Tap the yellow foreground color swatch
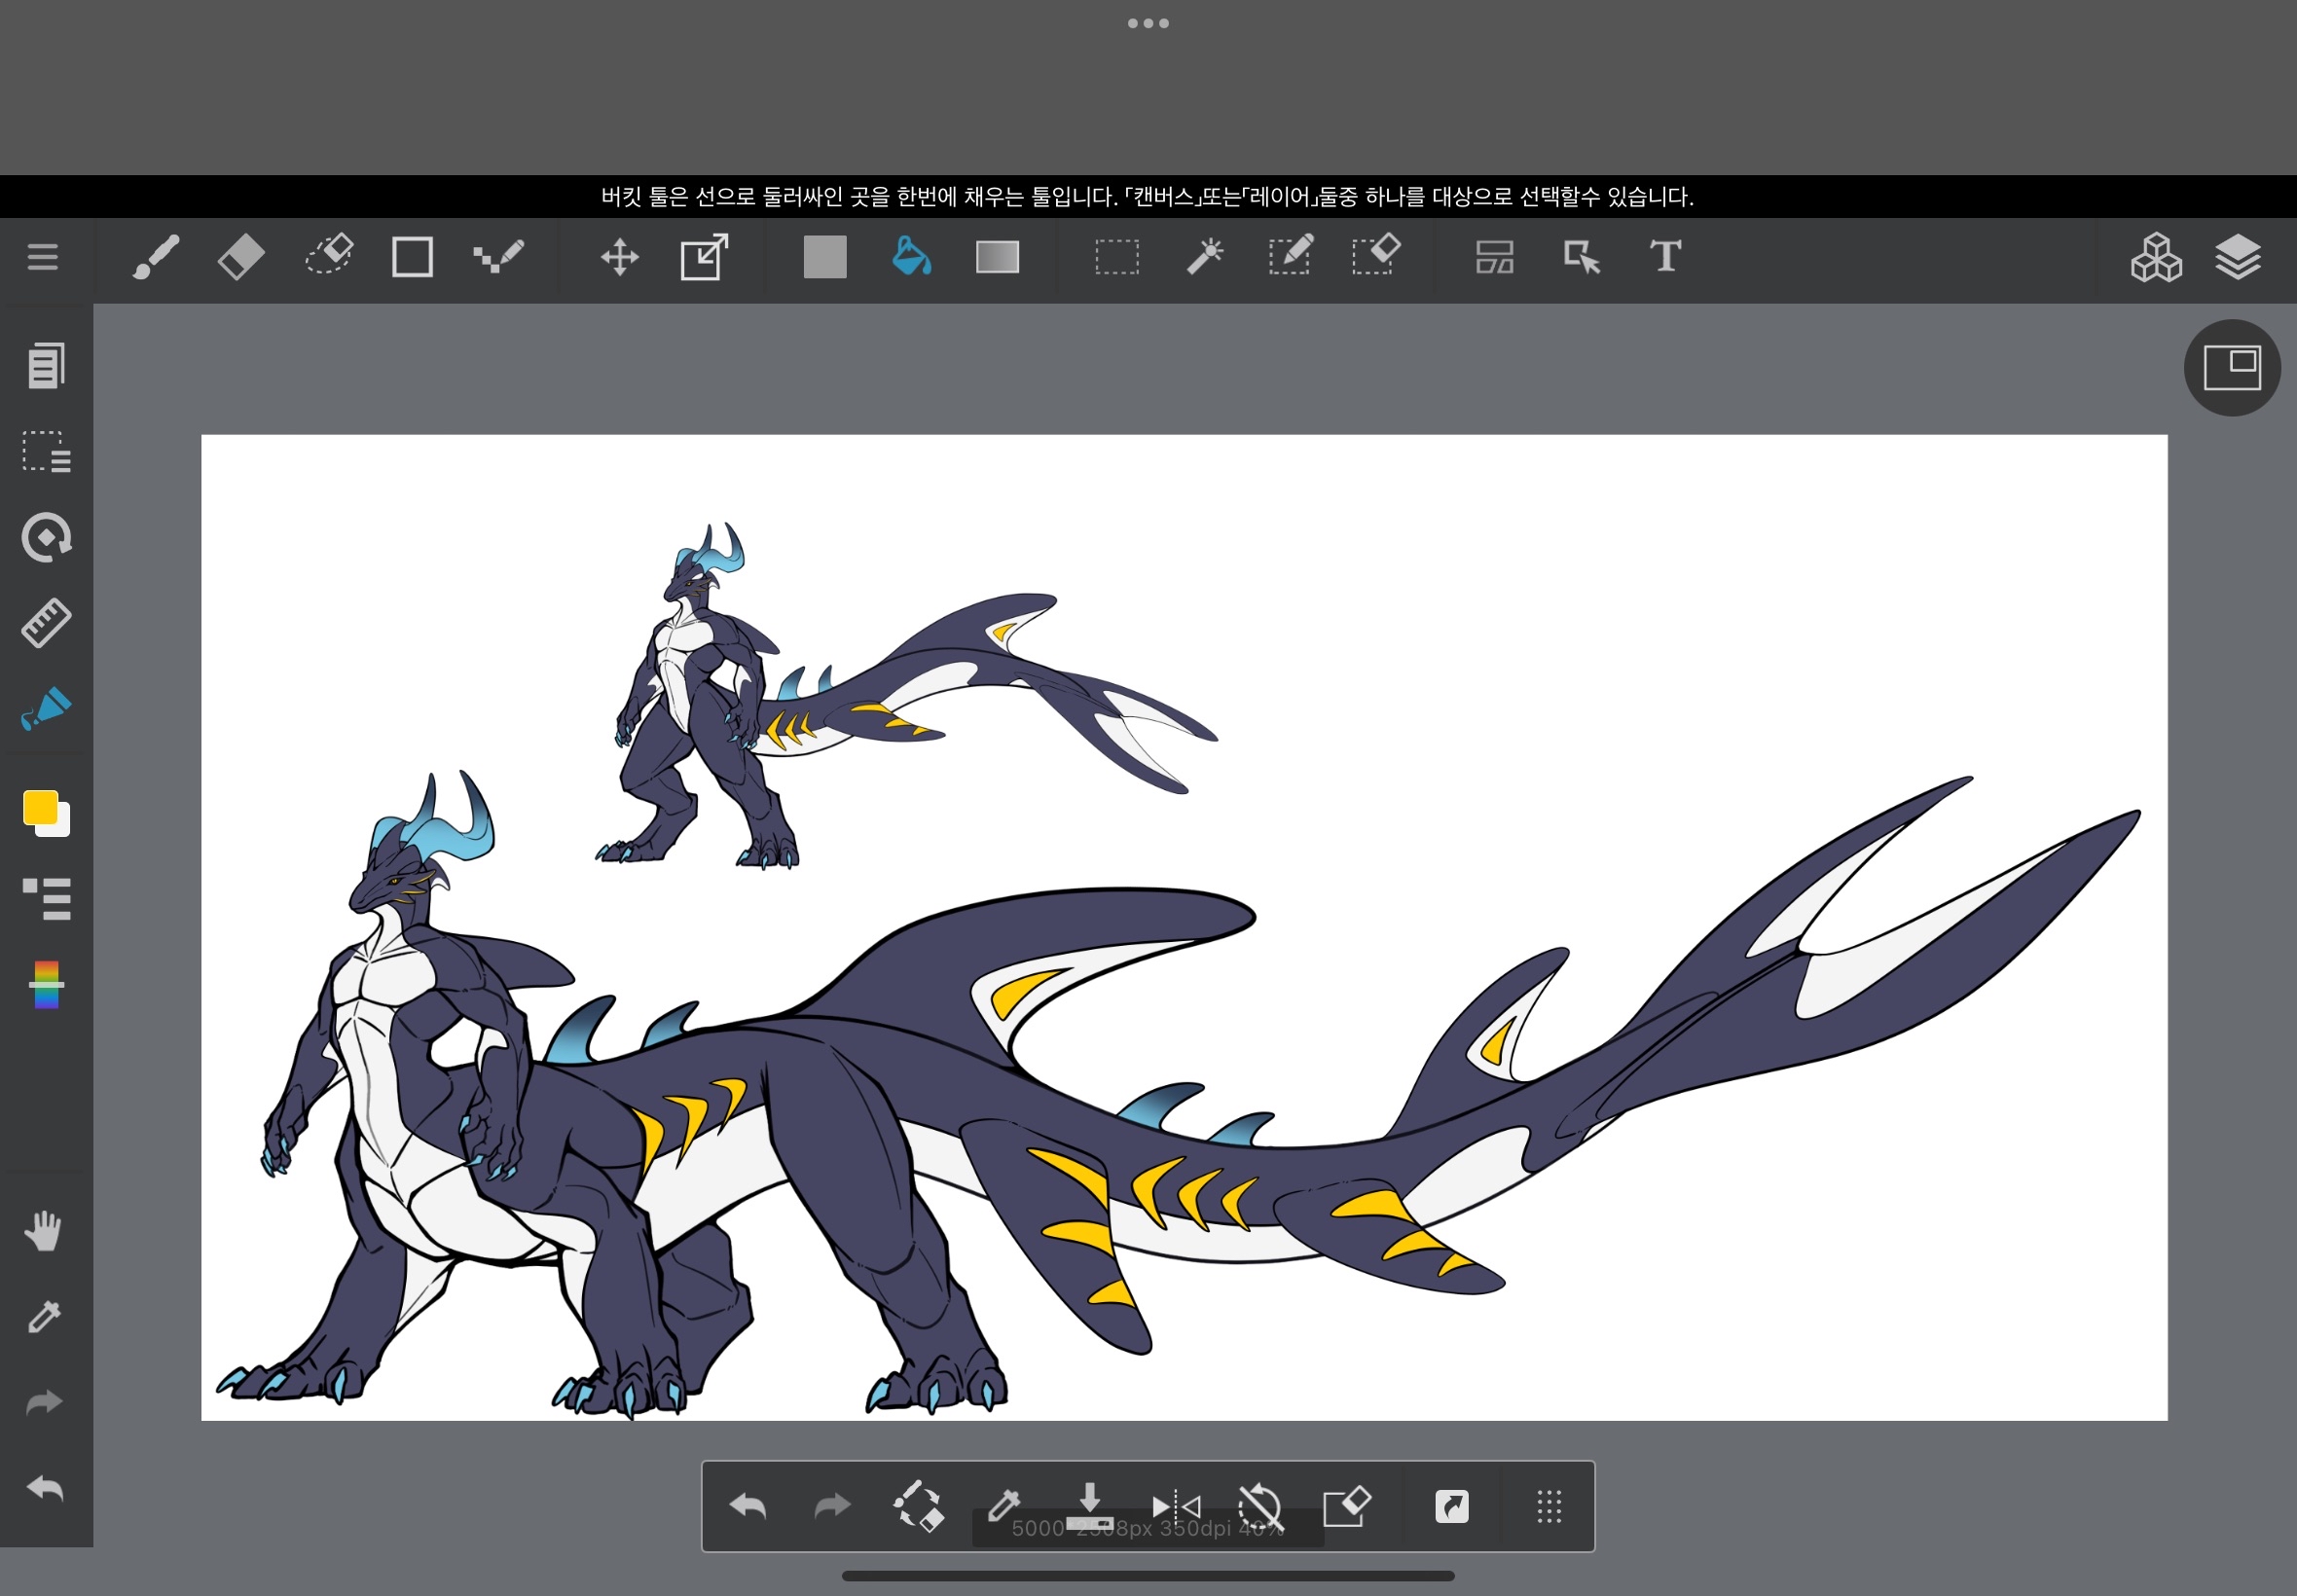 click(40, 808)
